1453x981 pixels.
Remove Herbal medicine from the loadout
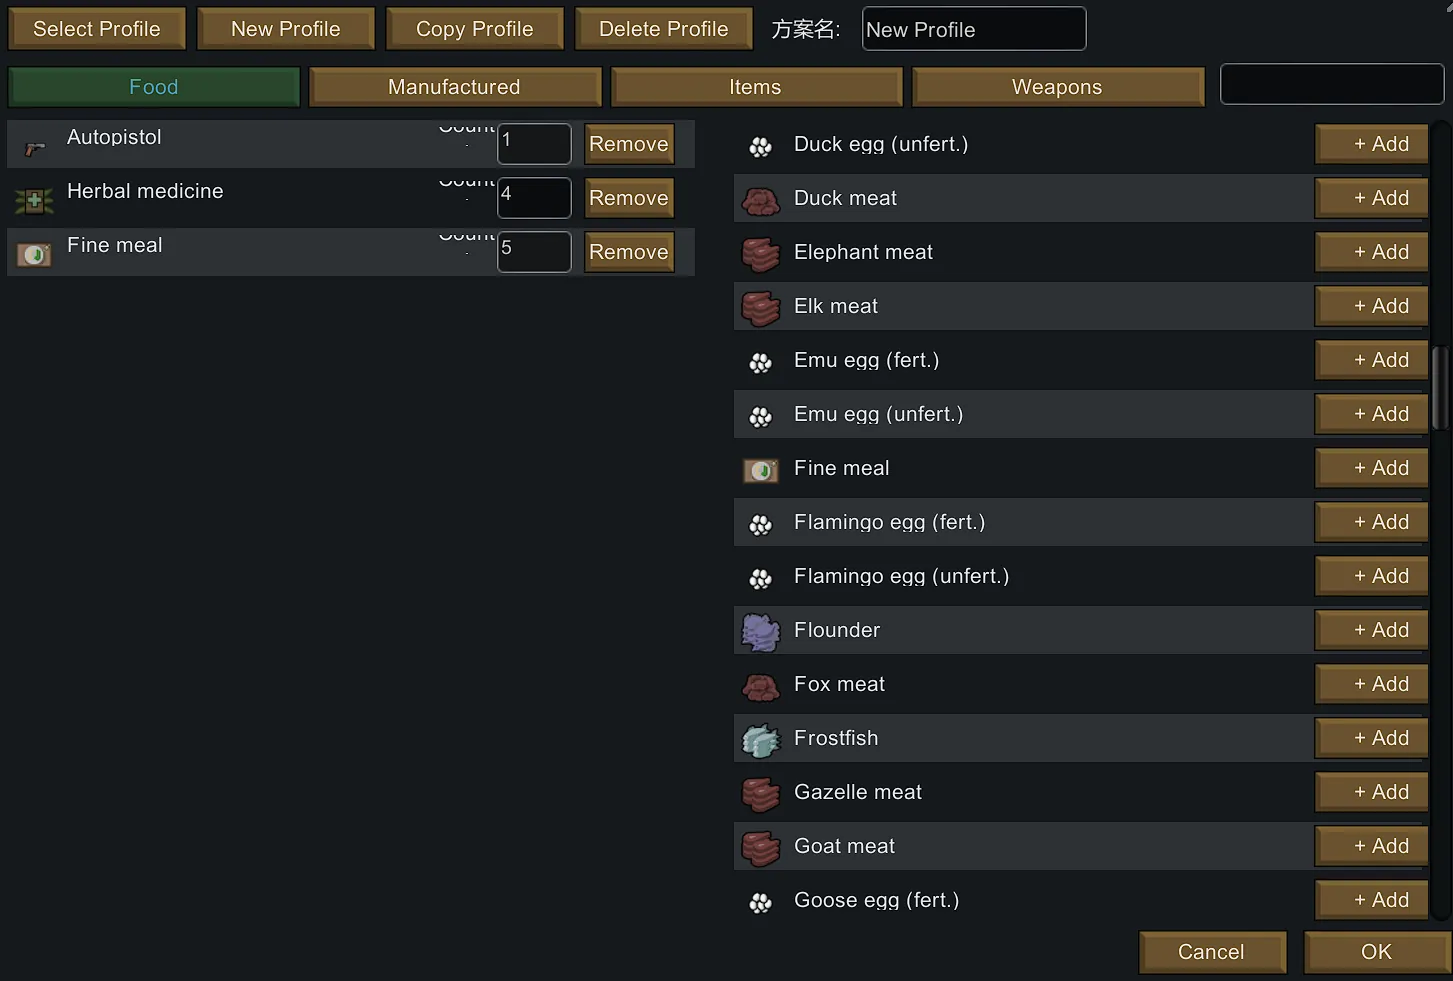coord(629,198)
